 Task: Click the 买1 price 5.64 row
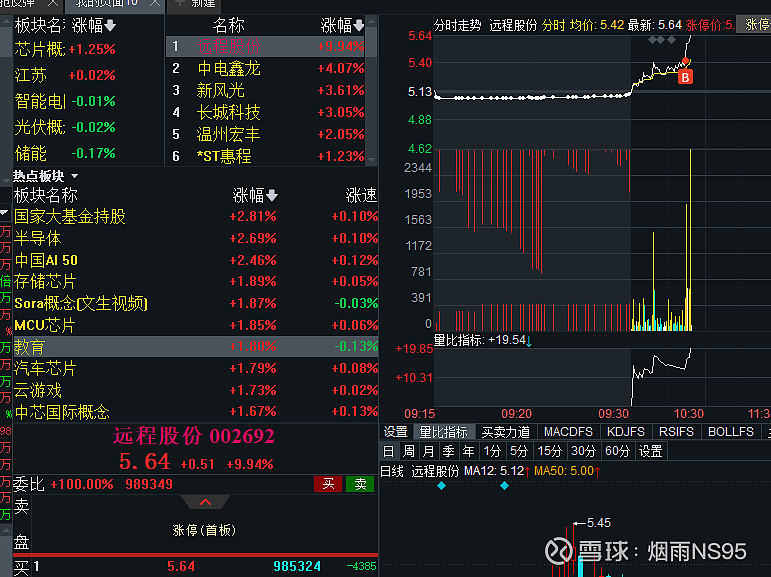[195, 567]
